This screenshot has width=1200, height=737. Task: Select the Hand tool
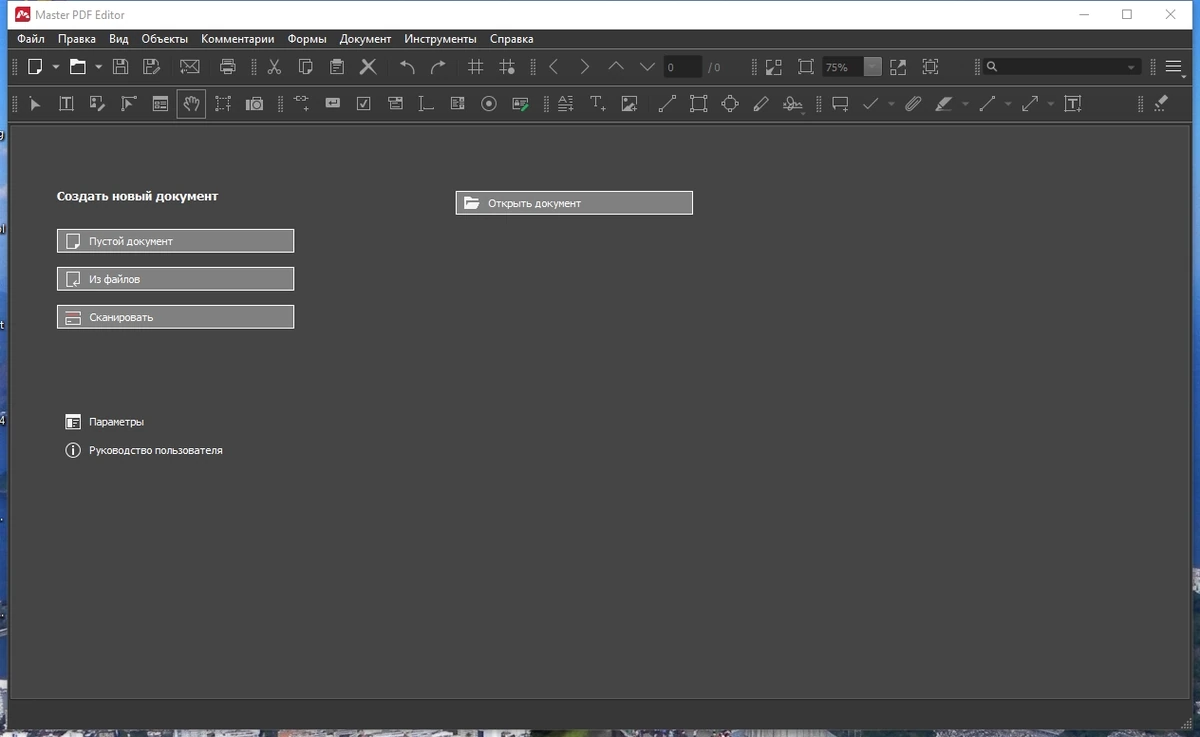pos(191,103)
